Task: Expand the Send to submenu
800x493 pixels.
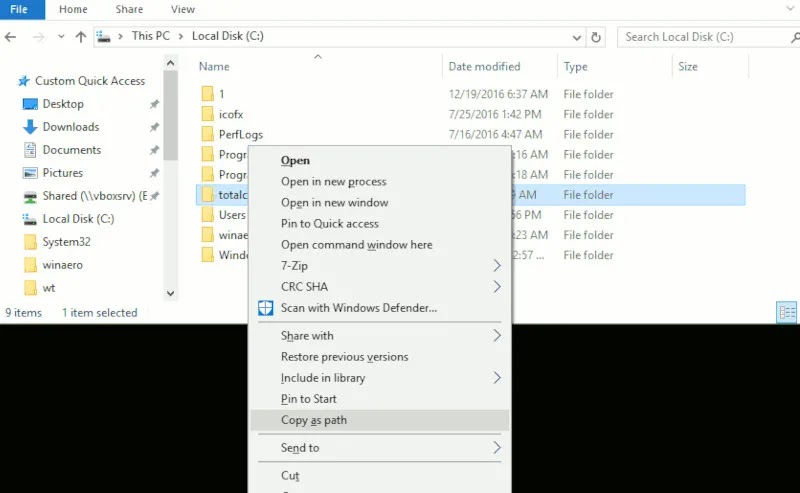Action: [380, 448]
